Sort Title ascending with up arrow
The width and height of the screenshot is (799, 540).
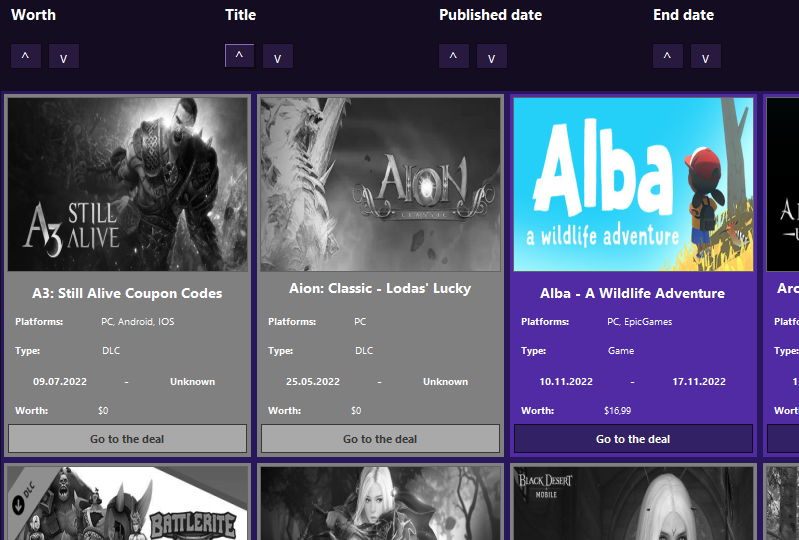(x=239, y=57)
